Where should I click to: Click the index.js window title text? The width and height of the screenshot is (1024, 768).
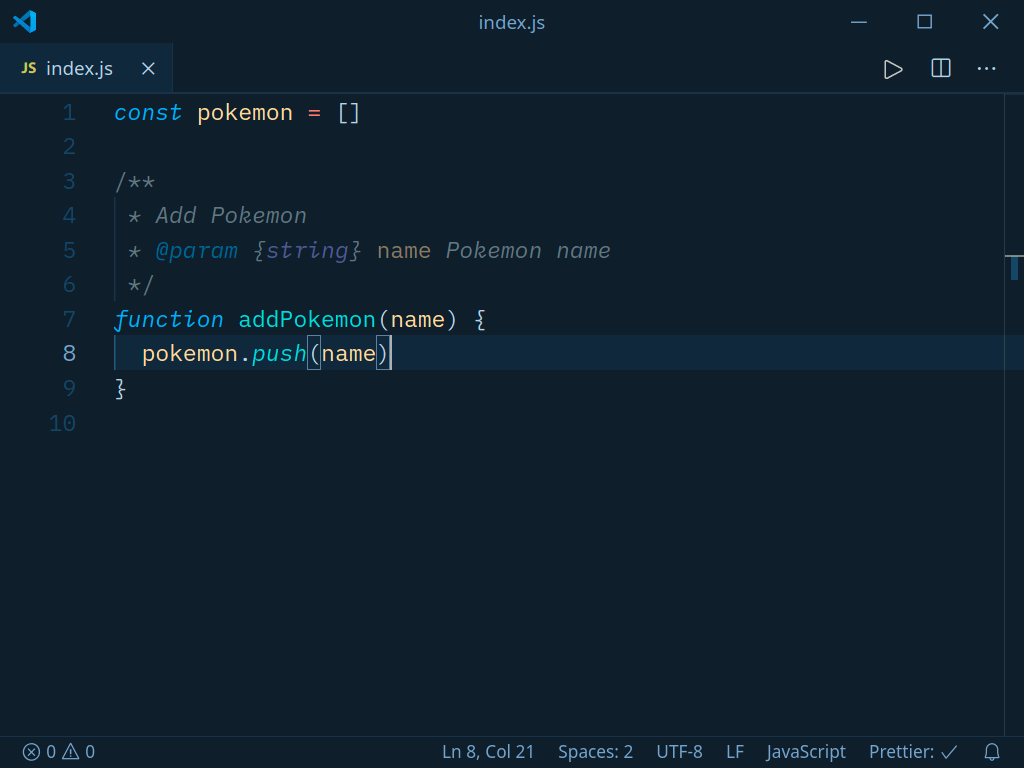point(511,22)
